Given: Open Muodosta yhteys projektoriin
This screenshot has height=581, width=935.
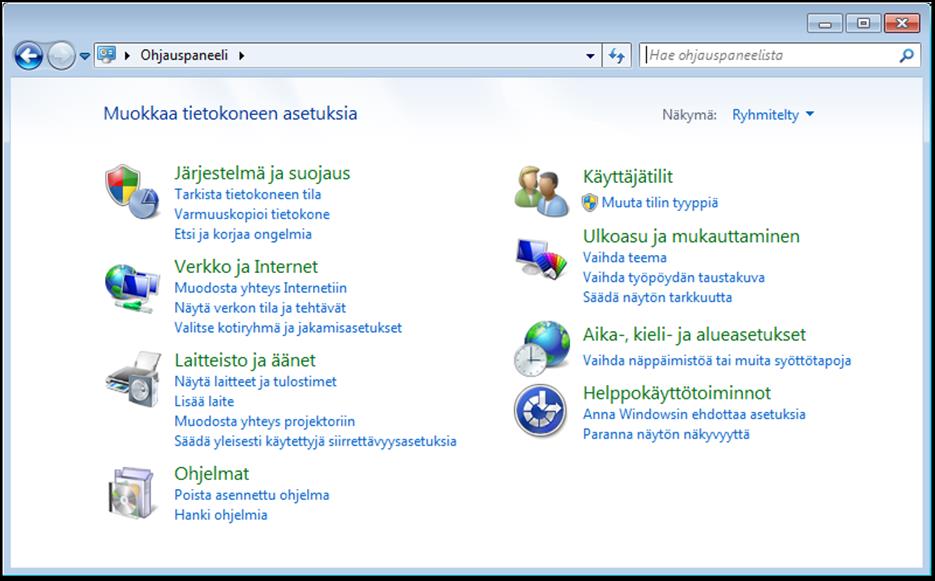Looking at the screenshot, I should (265, 421).
